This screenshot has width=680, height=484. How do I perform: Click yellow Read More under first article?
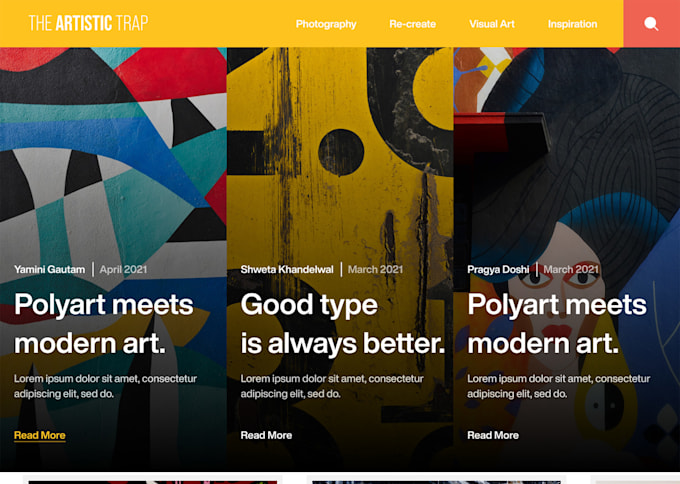pyautogui.click(x=40, y=435)
